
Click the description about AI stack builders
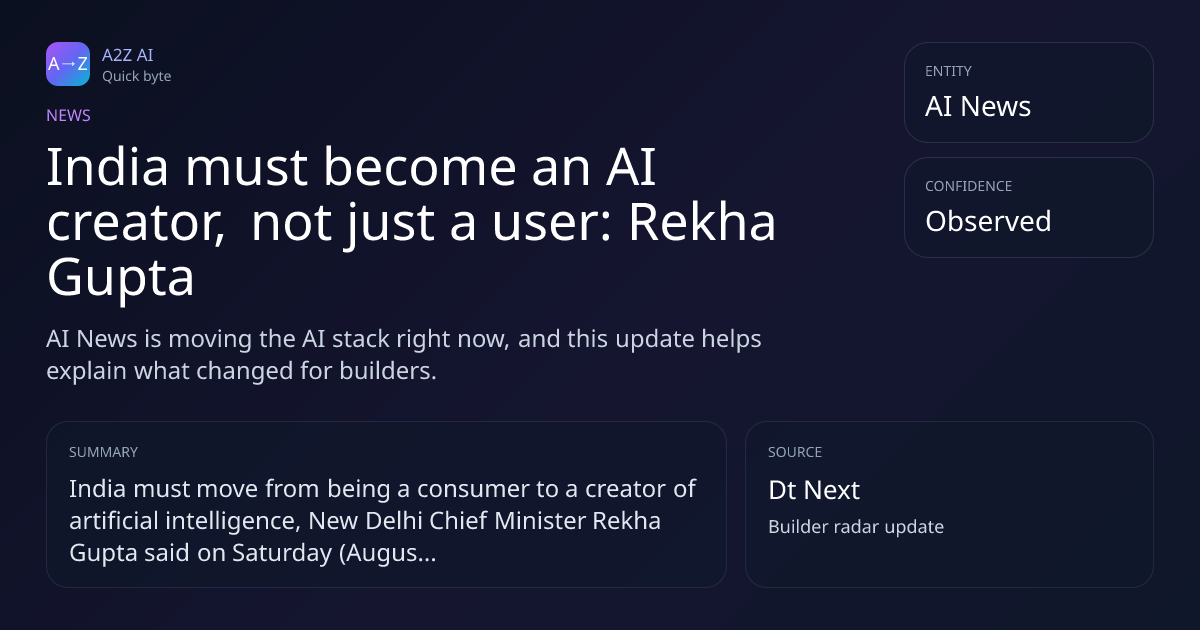point(404,354)
